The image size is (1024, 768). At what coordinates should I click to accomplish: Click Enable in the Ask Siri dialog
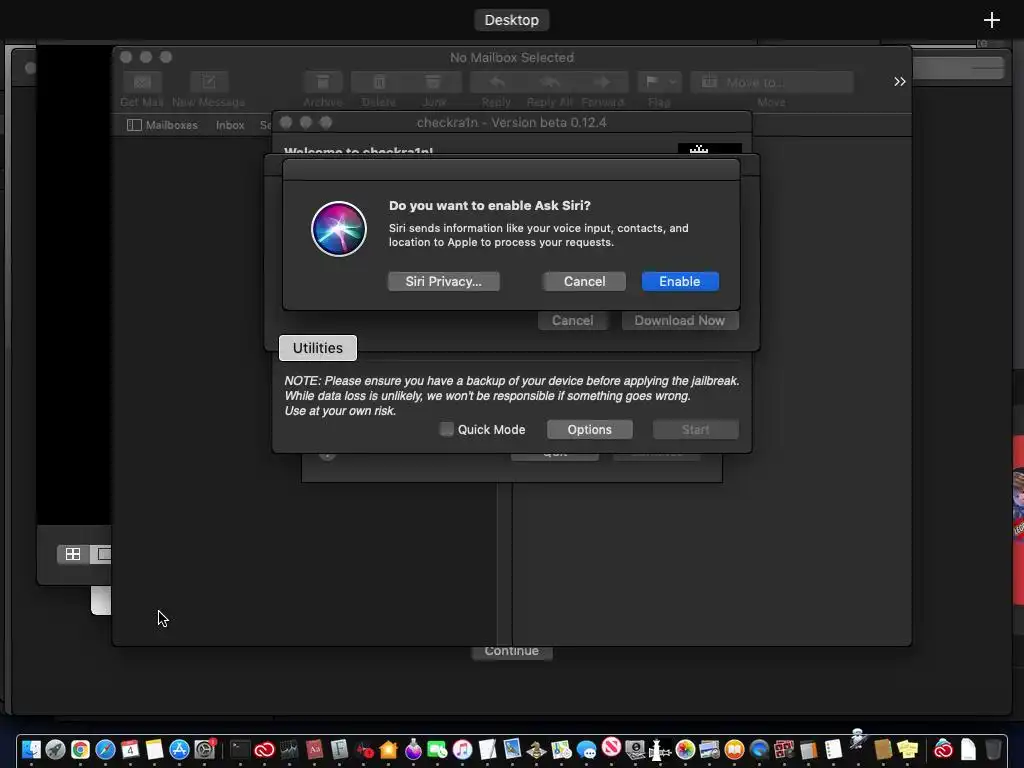coord(680,281)
